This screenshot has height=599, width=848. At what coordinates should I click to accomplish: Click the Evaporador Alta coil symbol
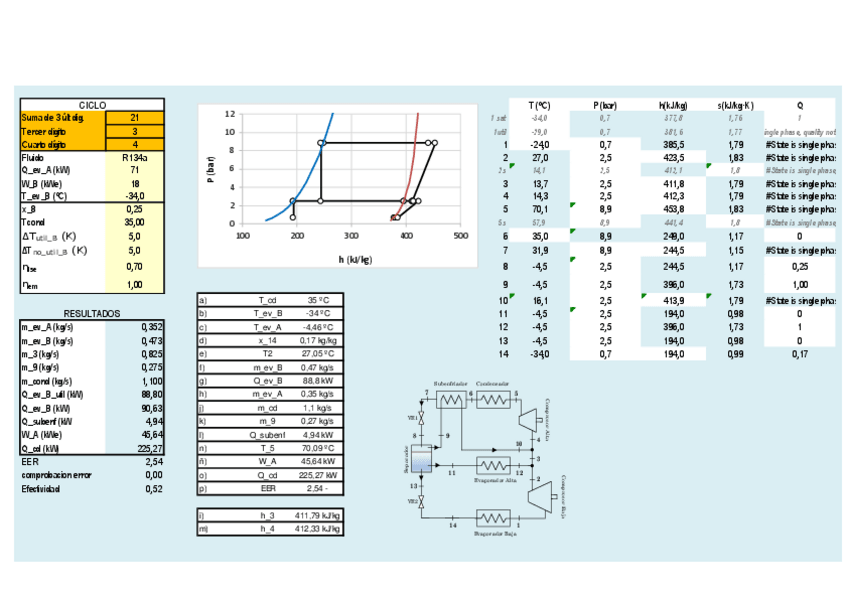(491, 465)
